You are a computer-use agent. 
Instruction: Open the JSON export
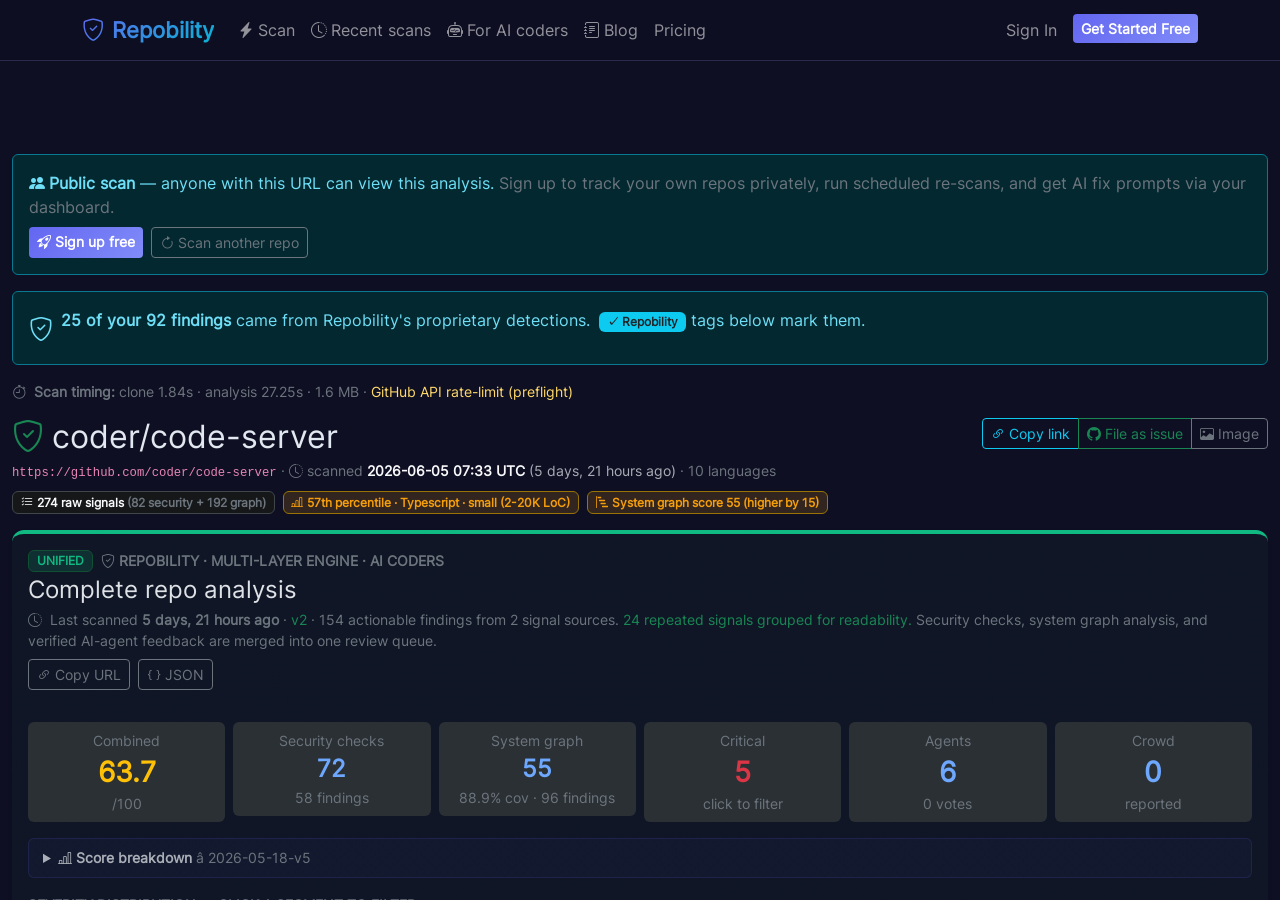(175, 674)
